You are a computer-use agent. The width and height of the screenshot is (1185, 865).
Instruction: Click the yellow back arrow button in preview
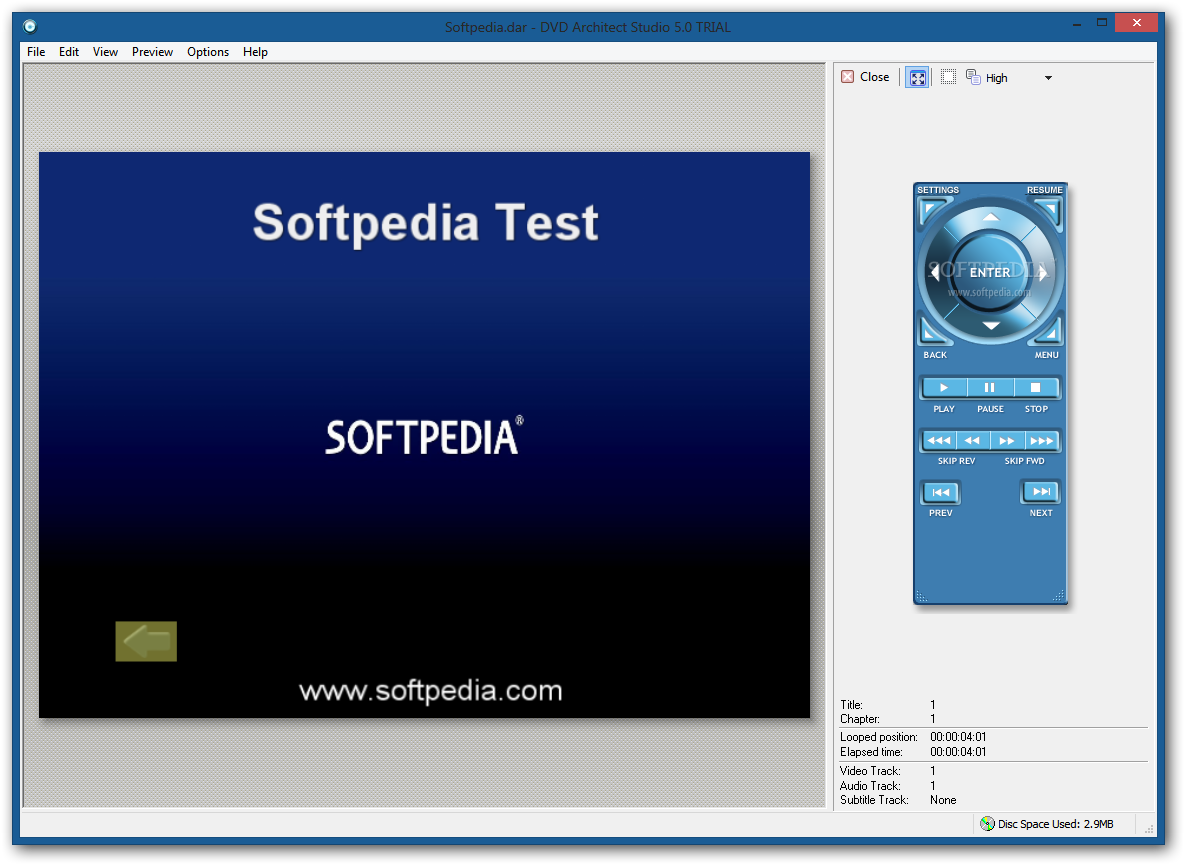(146, 641)
